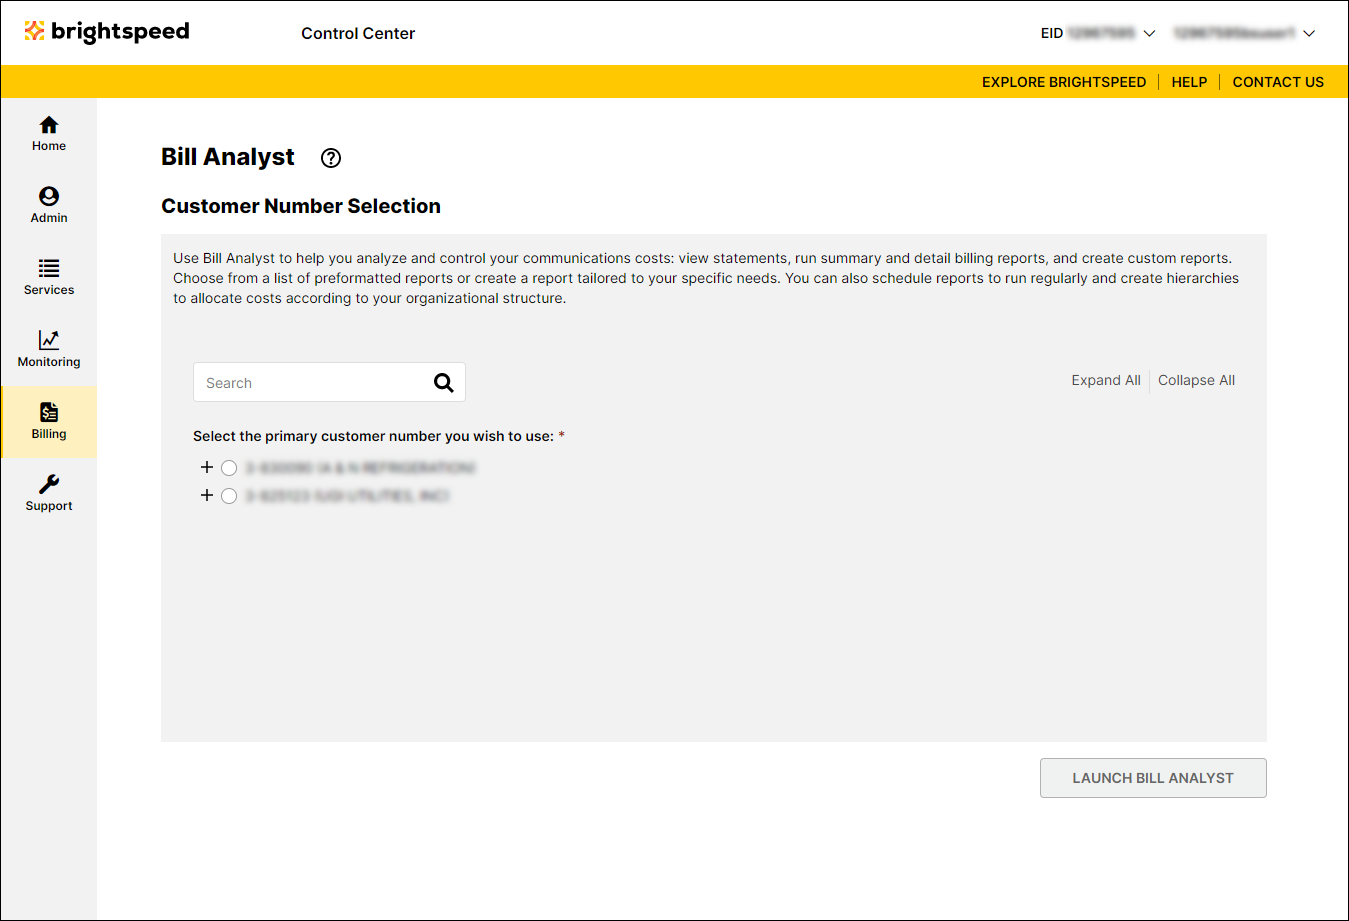Screen dimensions: 1349x921
Task: Select the second customer number radio button
Action: [229, 496]
